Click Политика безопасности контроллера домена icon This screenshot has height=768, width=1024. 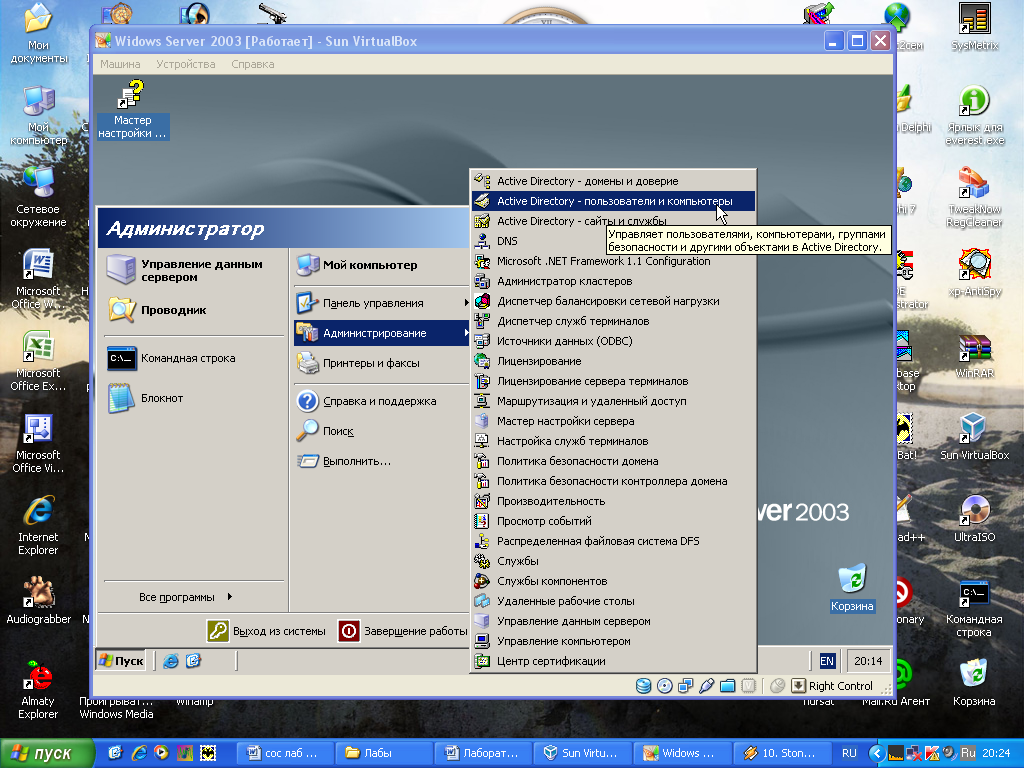(482, 481)
